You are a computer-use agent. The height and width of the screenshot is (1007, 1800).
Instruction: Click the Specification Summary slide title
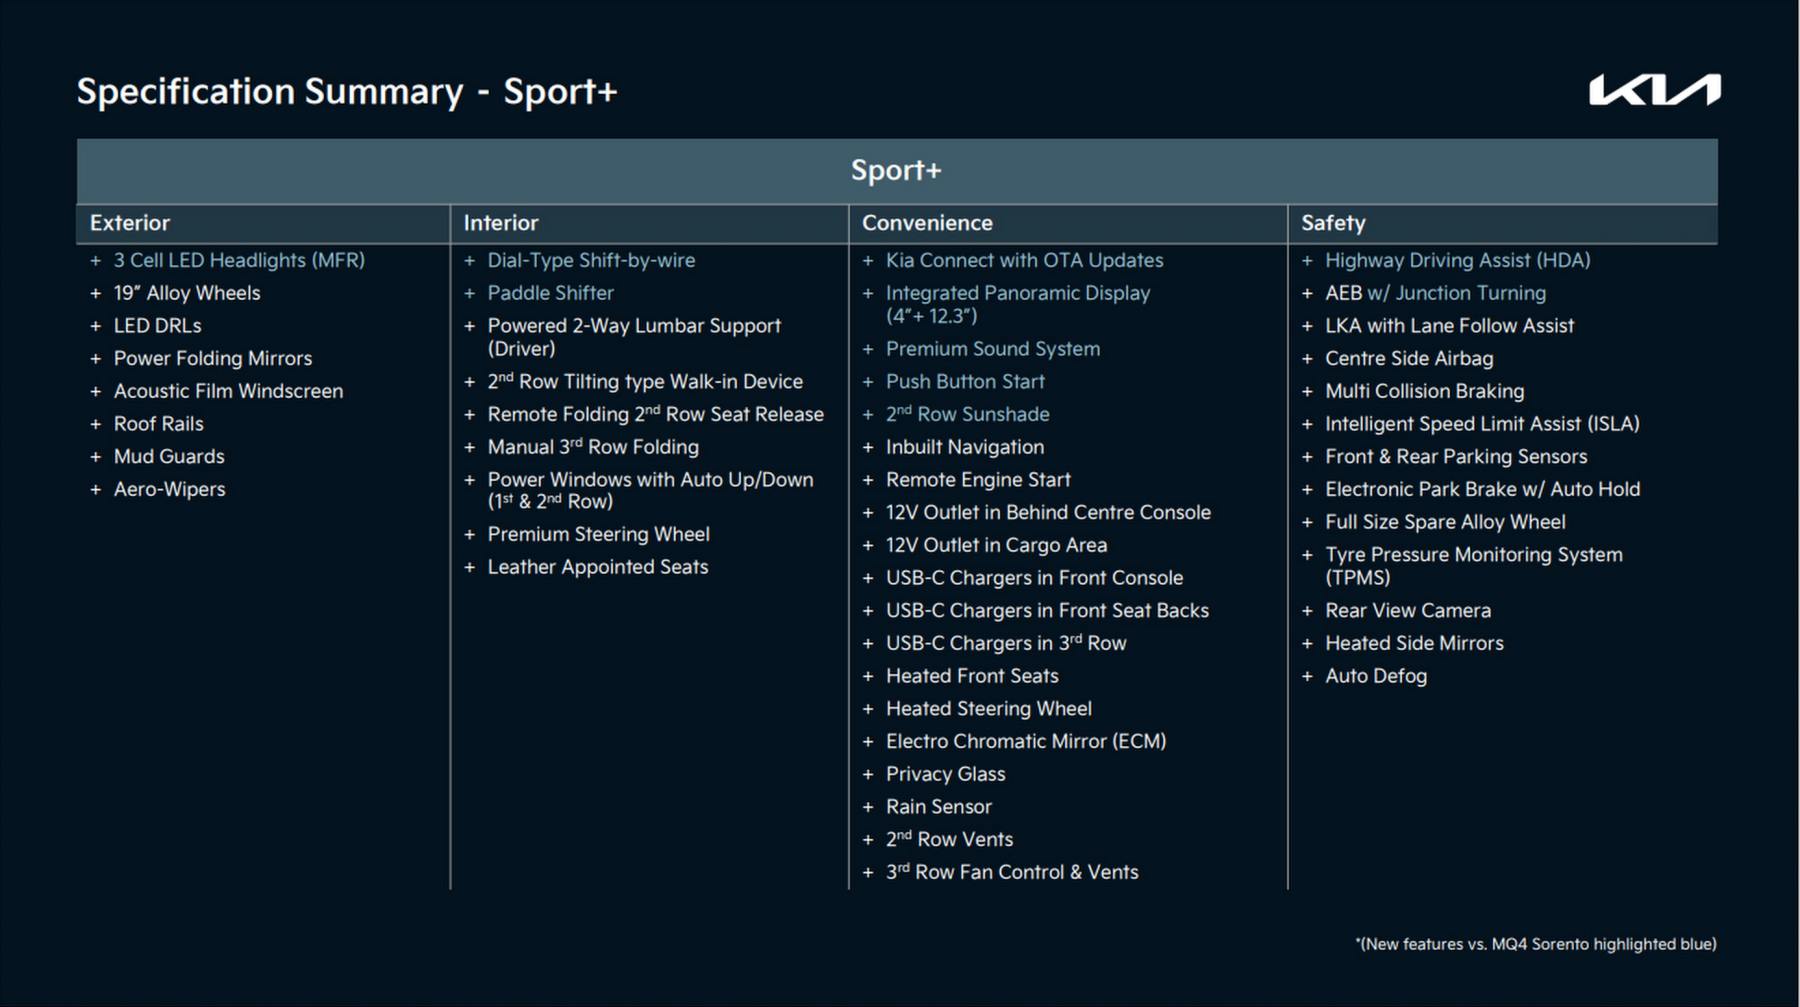pyautogui.click(x=347, y=91)
